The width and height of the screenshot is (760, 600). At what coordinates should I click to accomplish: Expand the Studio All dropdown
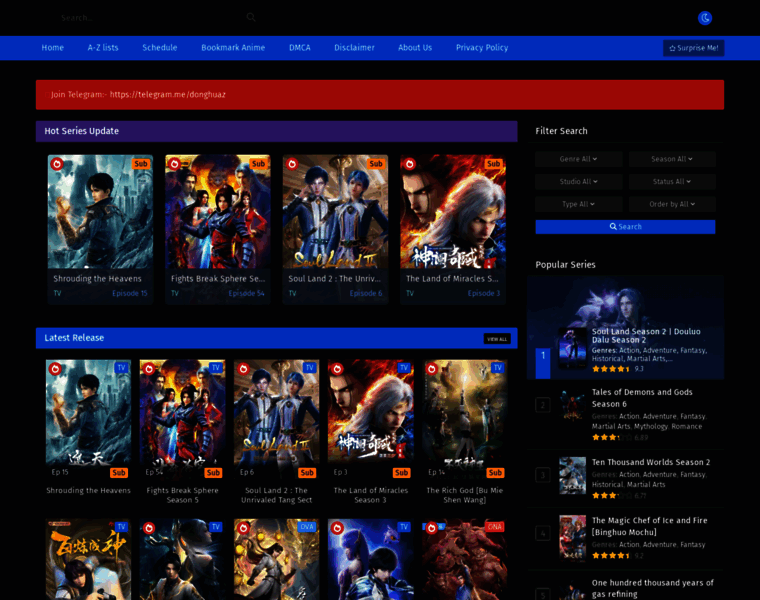pos(579,182)
